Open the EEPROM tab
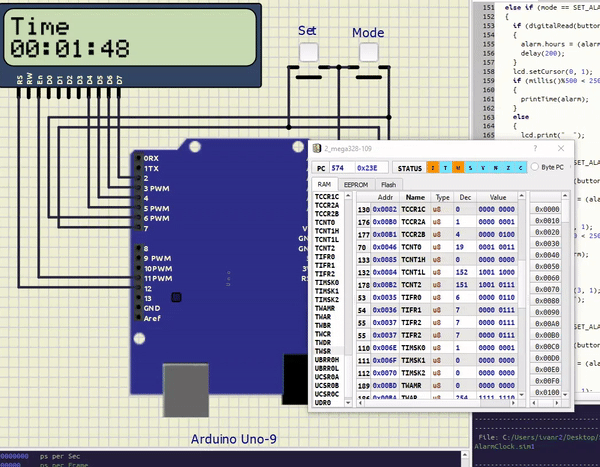Viewport: 600px width, 467px height. [355, 185]
